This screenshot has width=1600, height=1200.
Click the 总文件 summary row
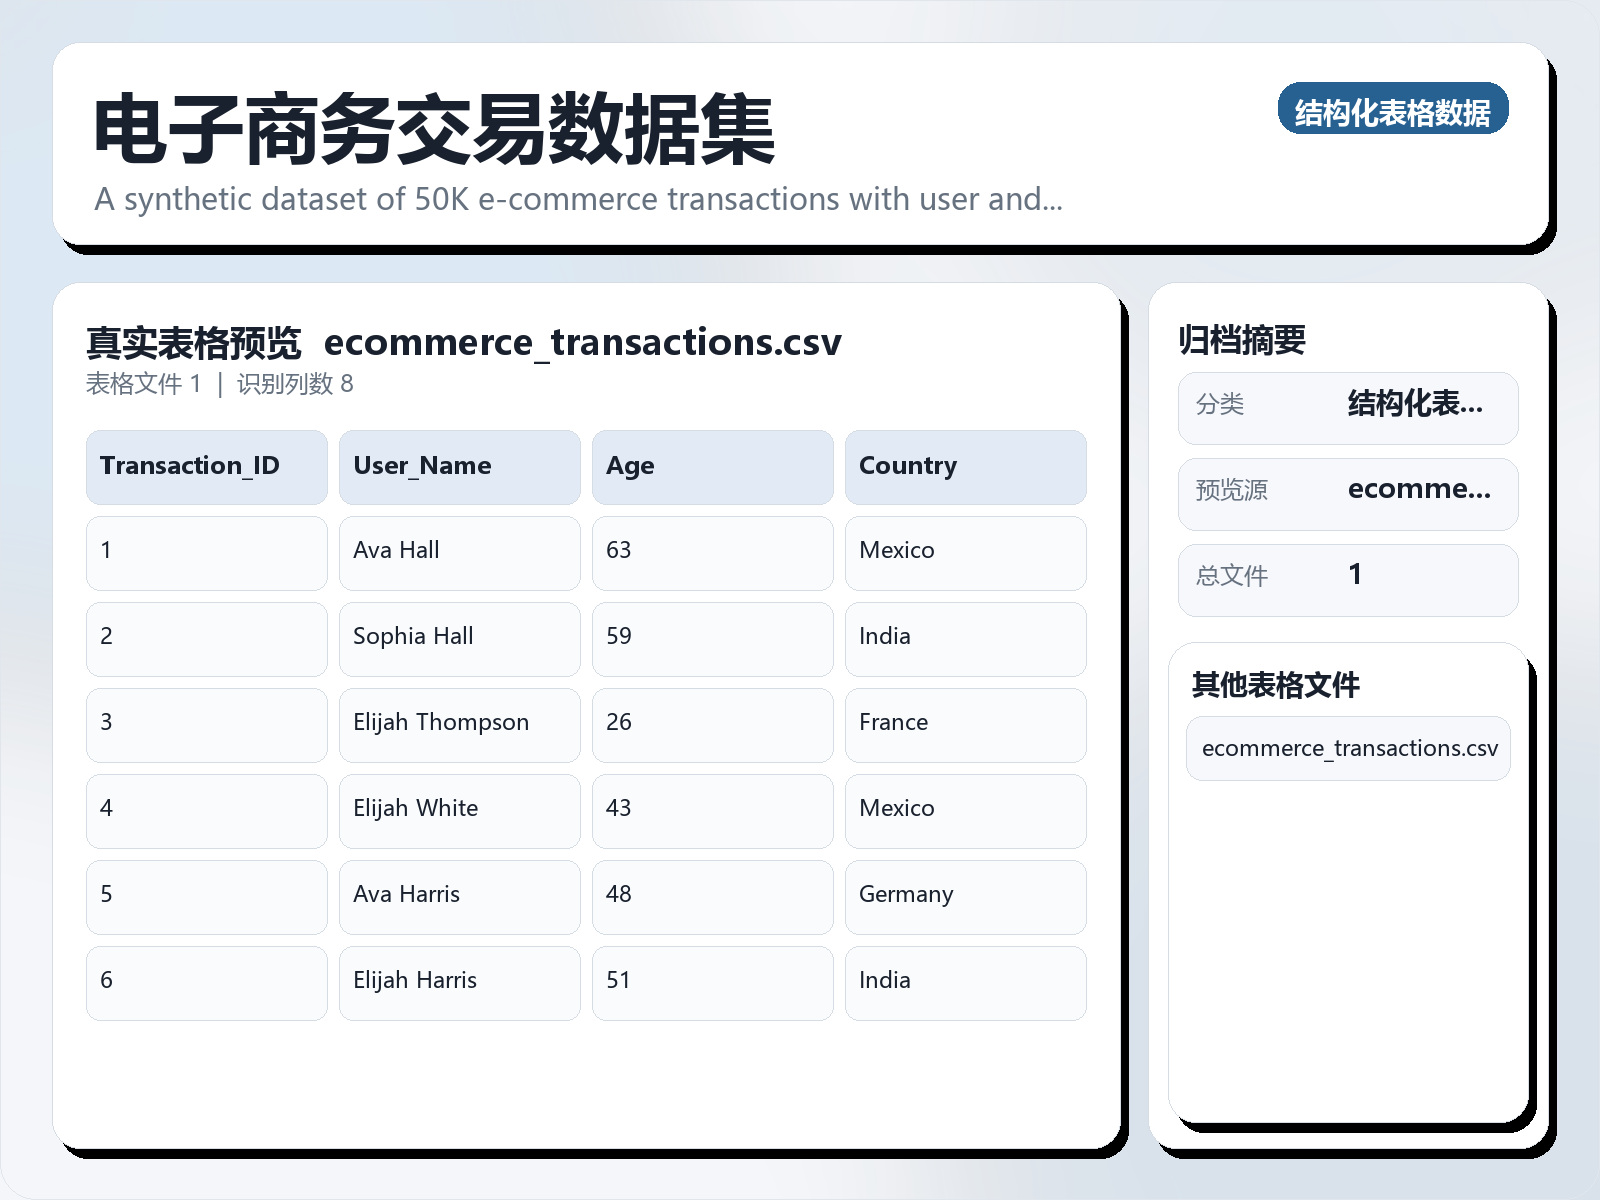[1347, 580]
